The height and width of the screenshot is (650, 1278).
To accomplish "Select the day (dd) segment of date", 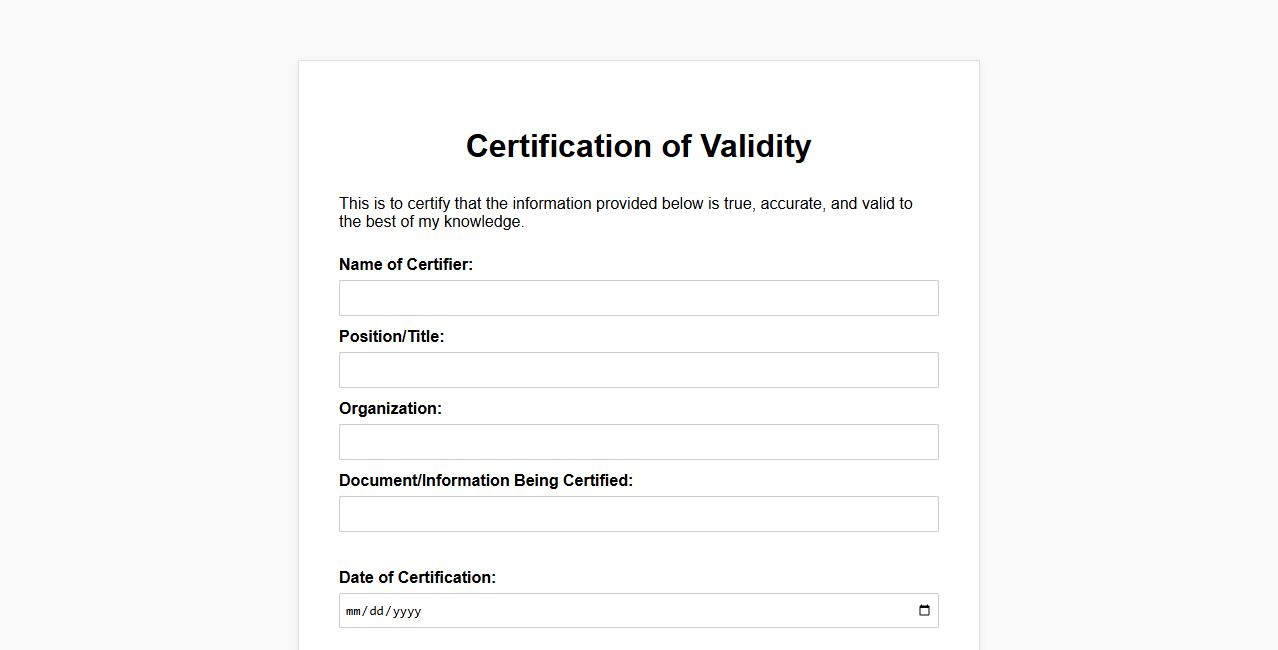I will point(377,611).
